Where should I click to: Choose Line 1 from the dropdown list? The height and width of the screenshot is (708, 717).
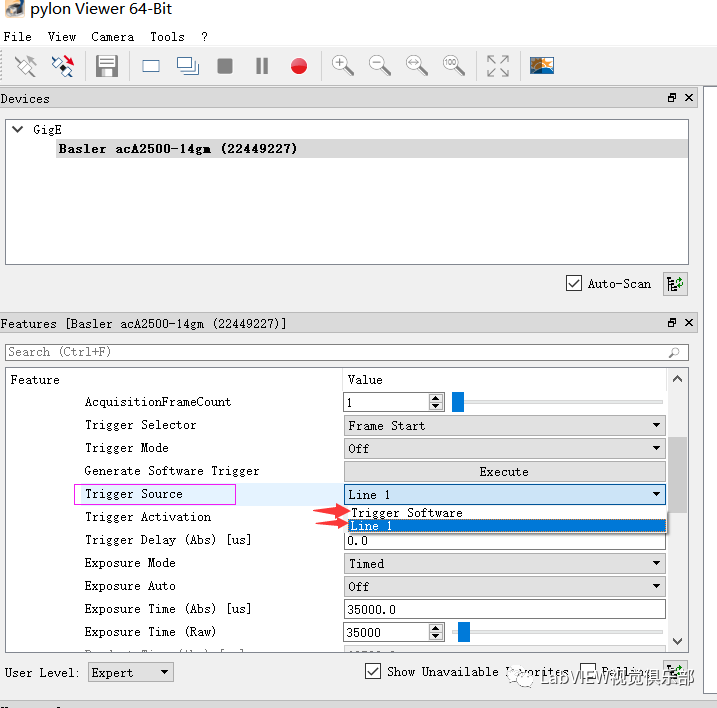pos(507,526)
